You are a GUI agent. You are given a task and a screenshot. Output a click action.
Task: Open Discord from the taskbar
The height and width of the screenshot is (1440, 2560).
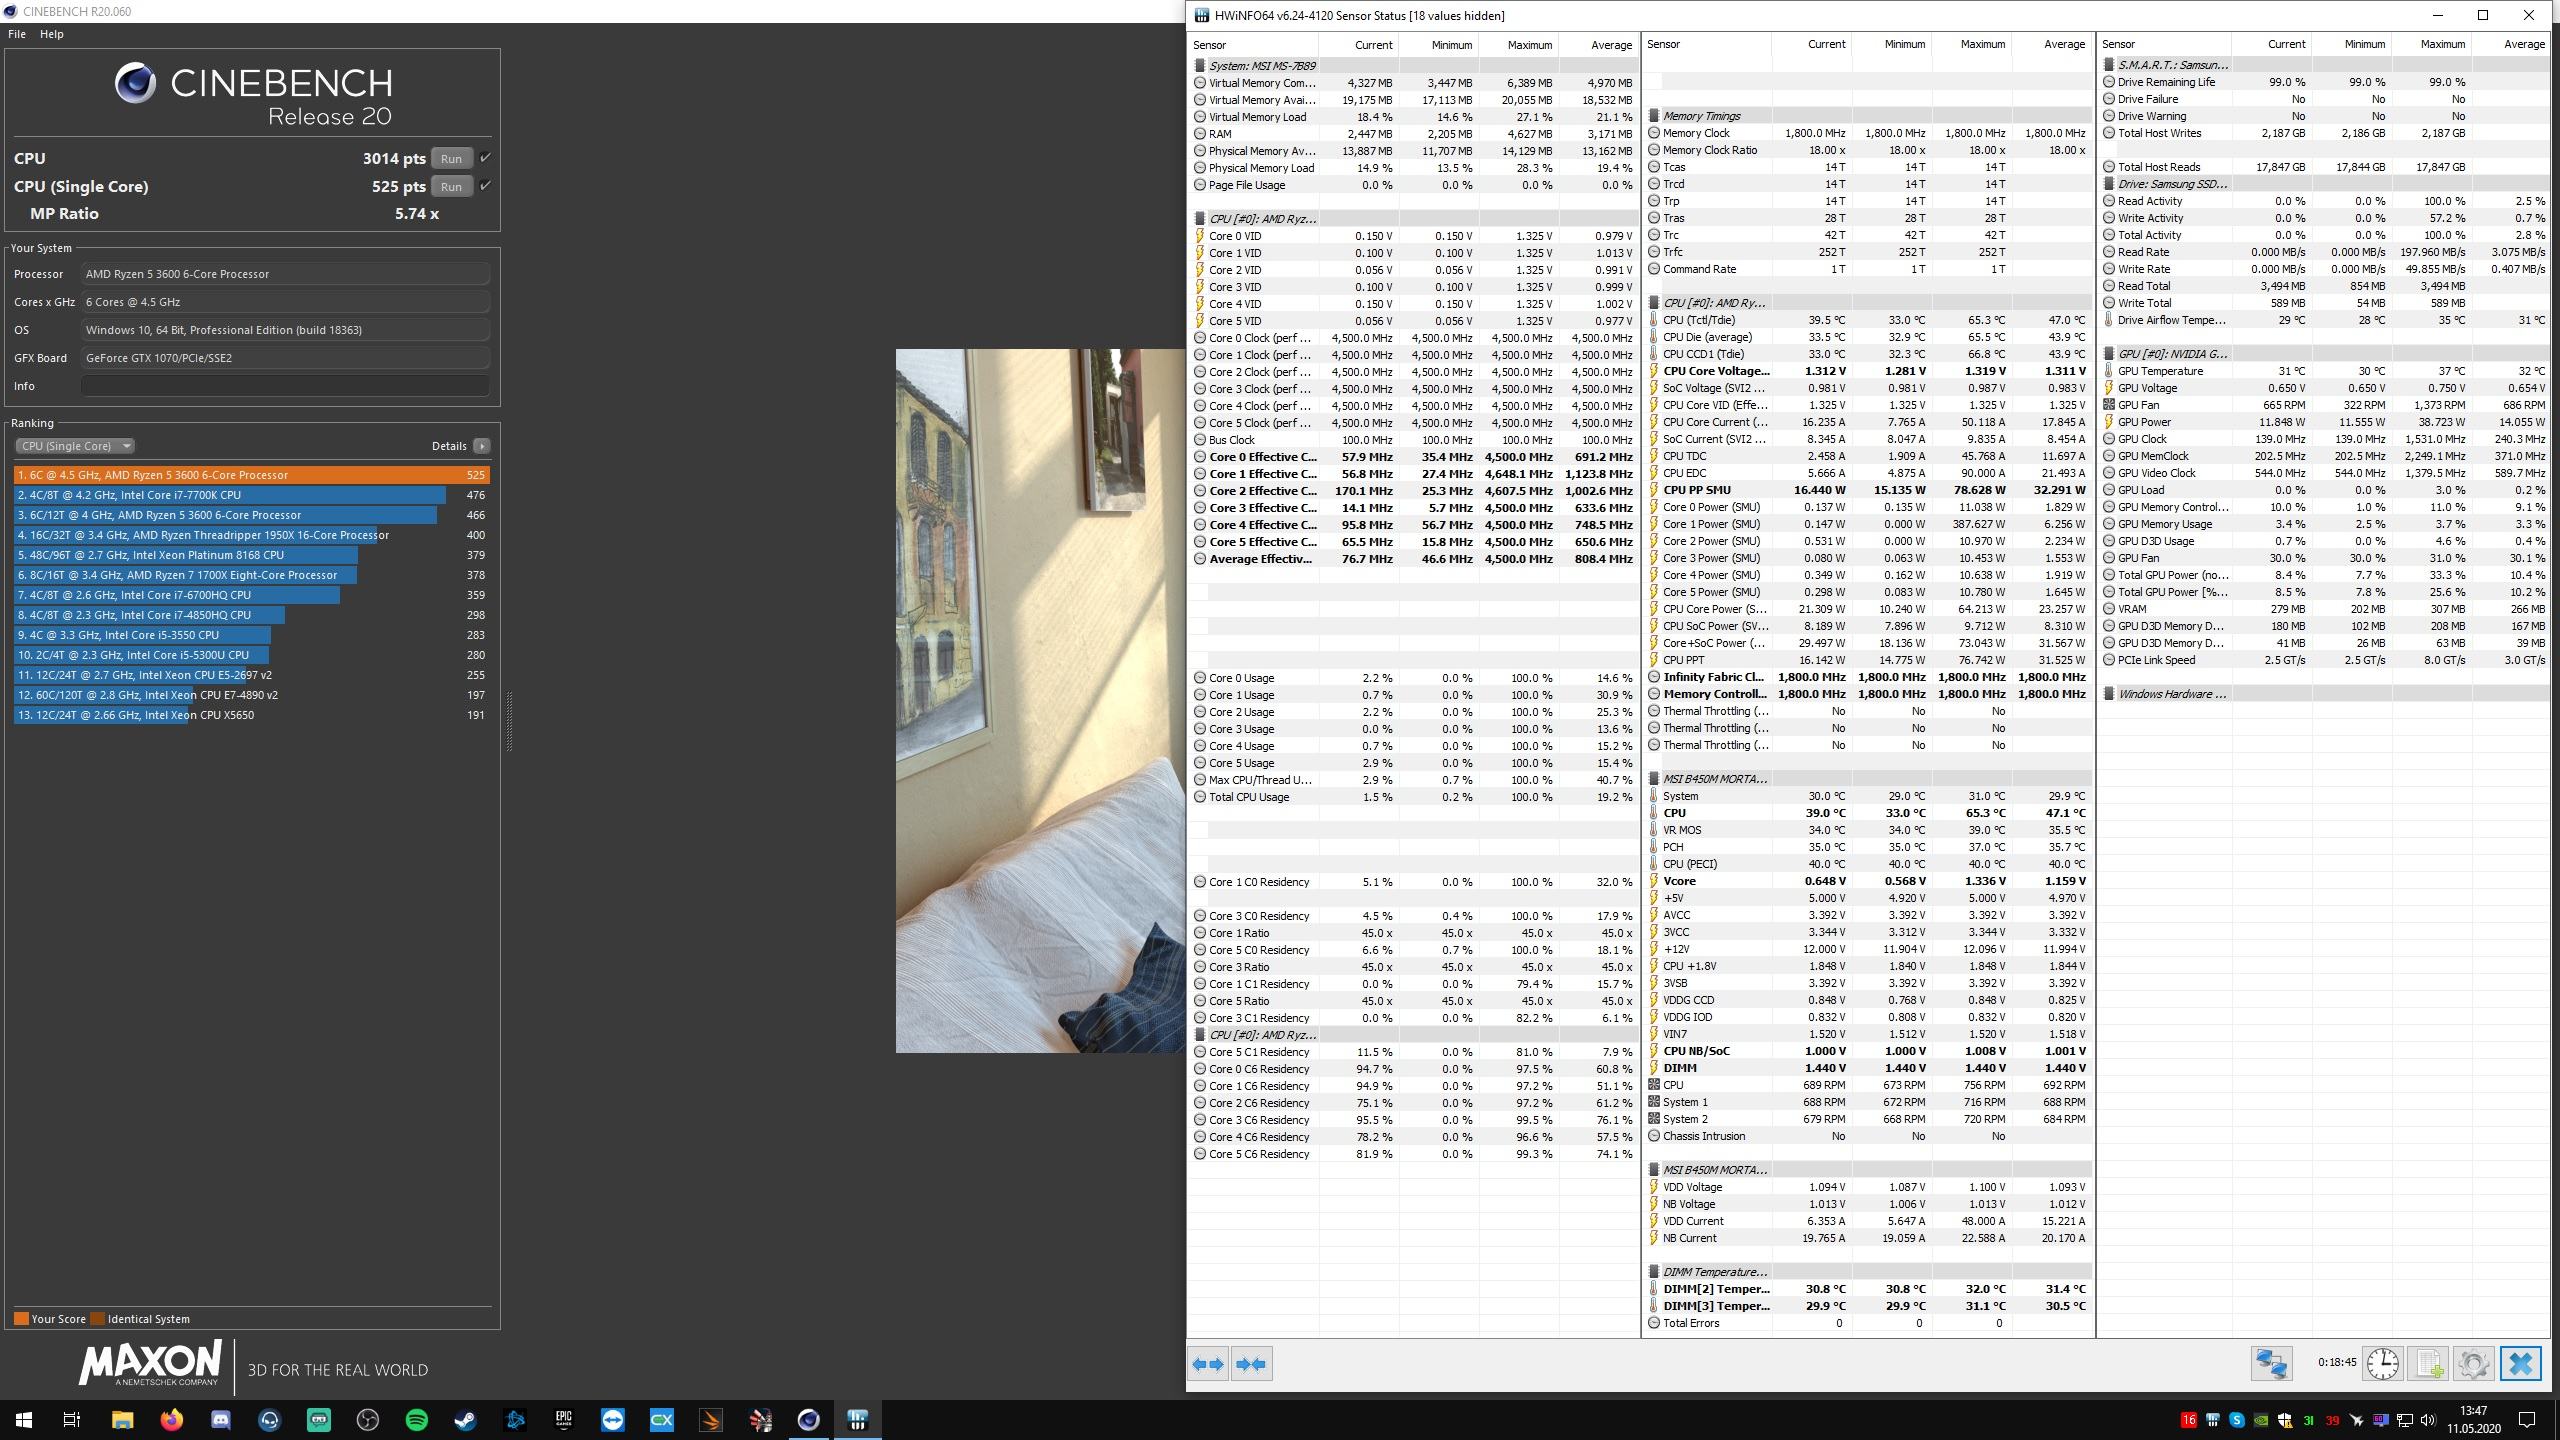coord(220,1419)
